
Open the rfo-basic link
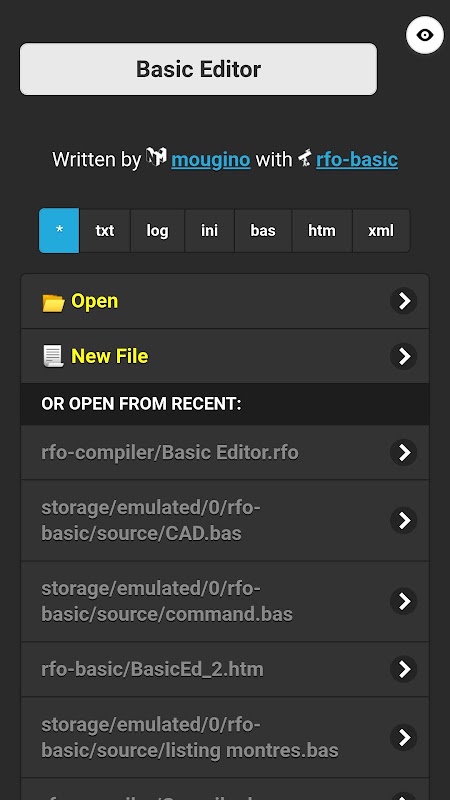tap(357, 160)
